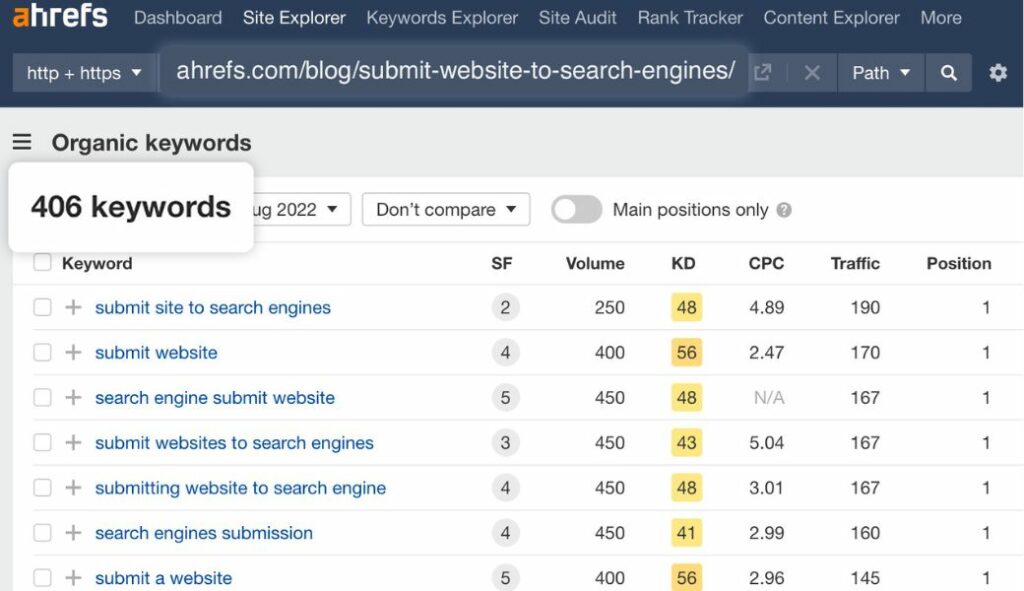Open Keywords Explorer

442,18
